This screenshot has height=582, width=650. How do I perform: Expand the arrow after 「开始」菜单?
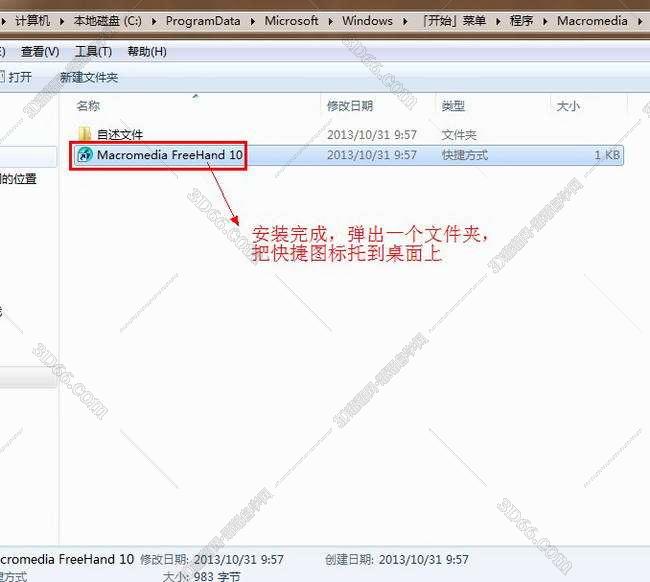tap(498, 21)
